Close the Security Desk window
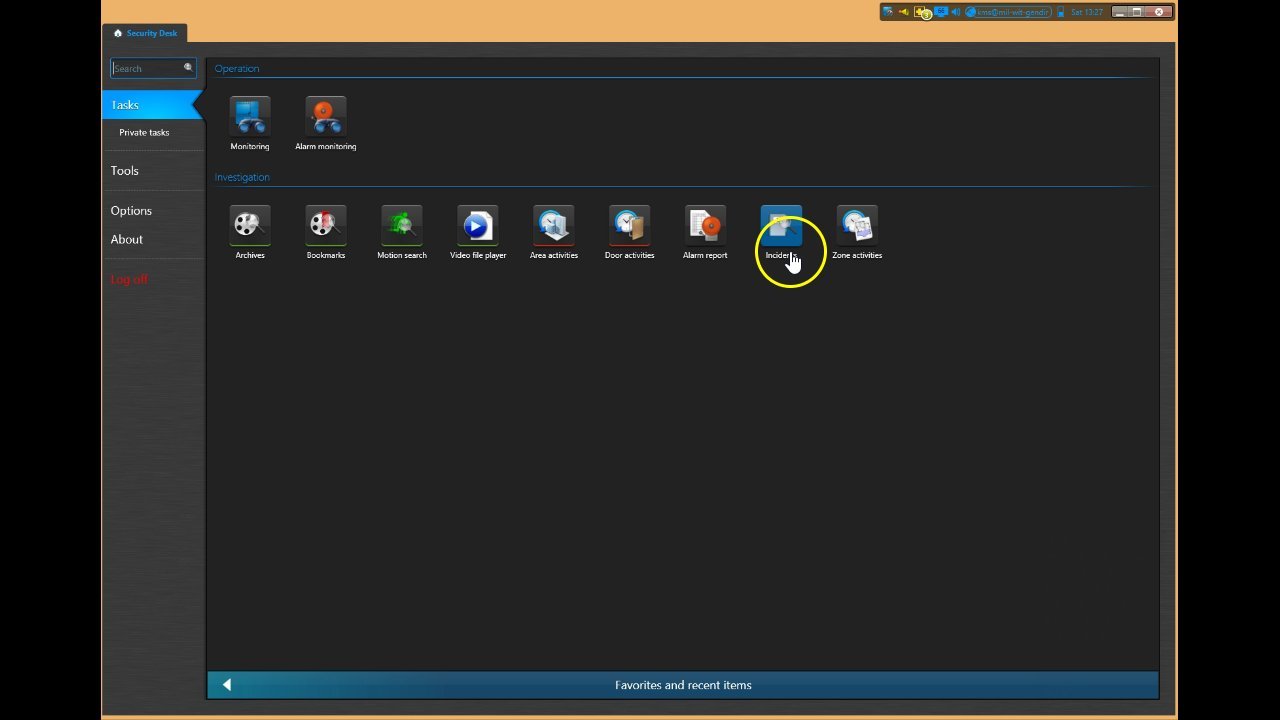The image size is (1280, 720). (1160, 12)
